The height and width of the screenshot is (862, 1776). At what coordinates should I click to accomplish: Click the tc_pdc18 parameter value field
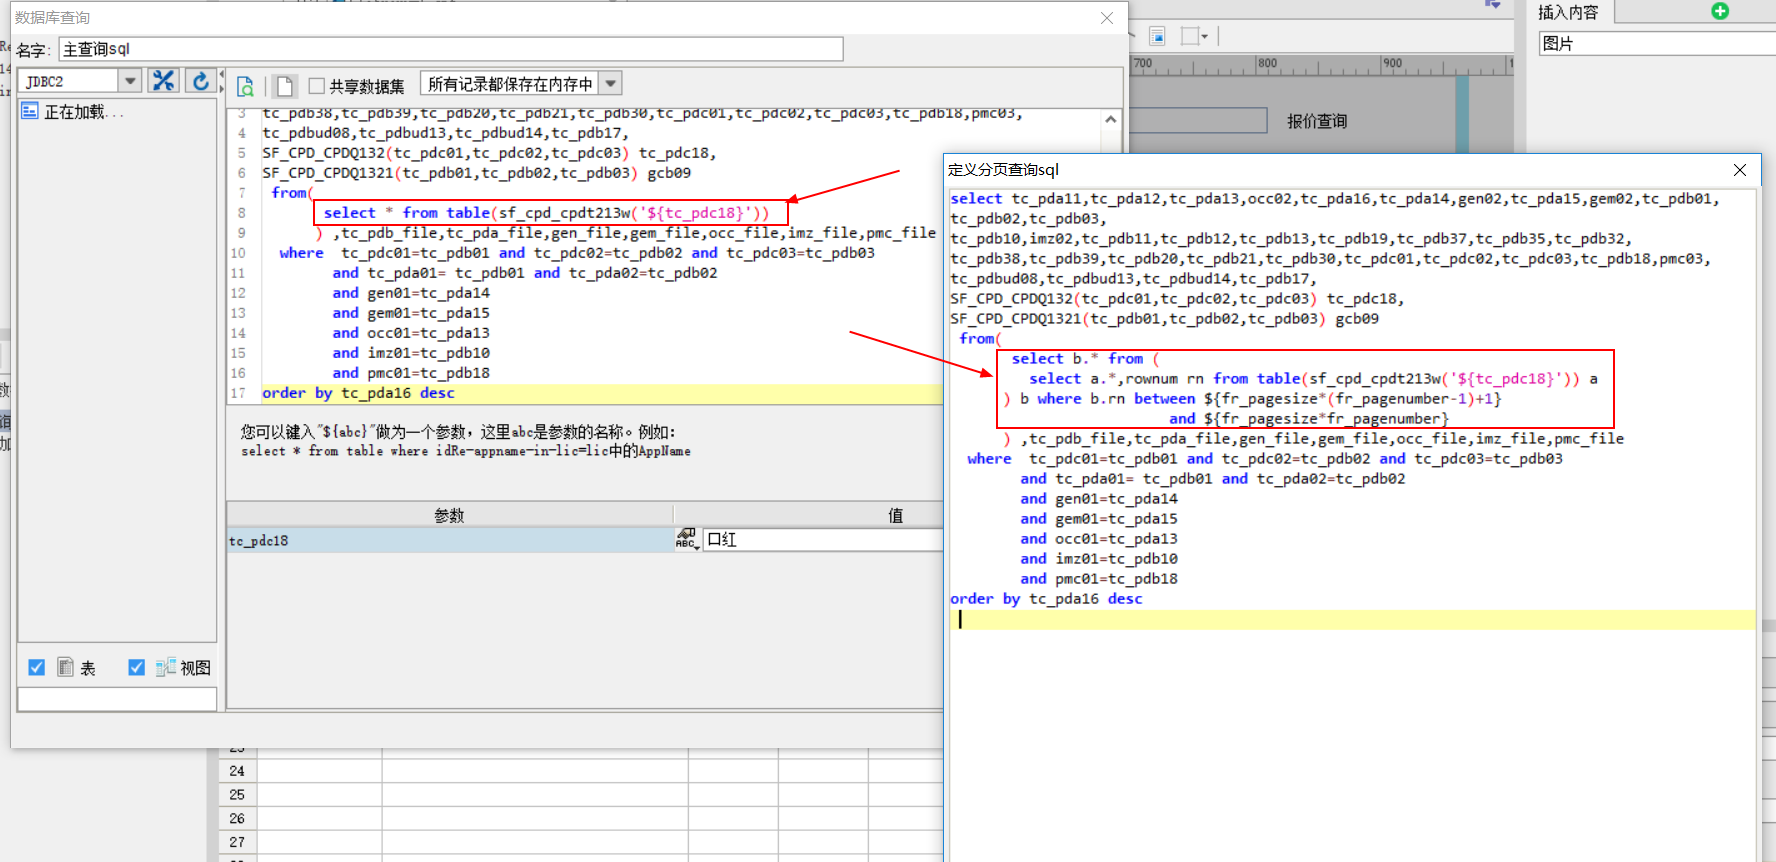[822, 540]
